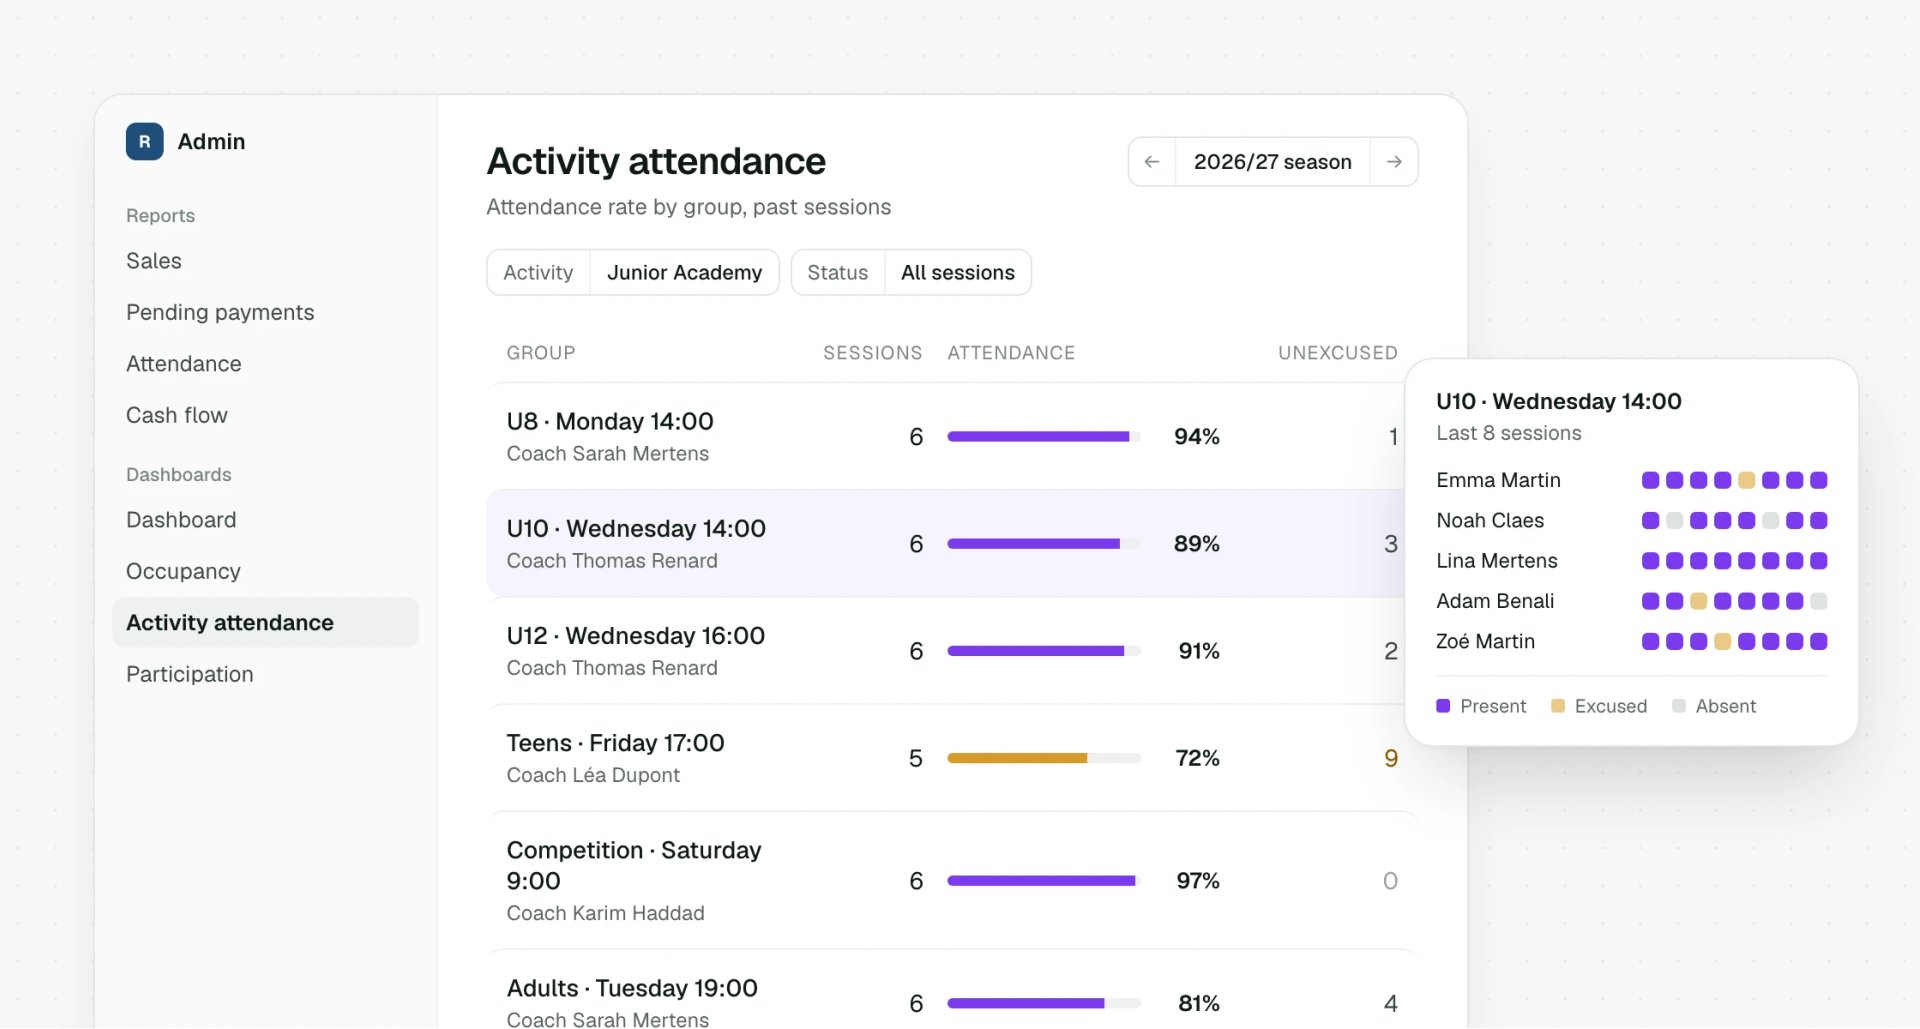Viewport: 1920px width, 1029px height.
Task: Click Emma Martin's excused session square
Action: click(1746, 480)
